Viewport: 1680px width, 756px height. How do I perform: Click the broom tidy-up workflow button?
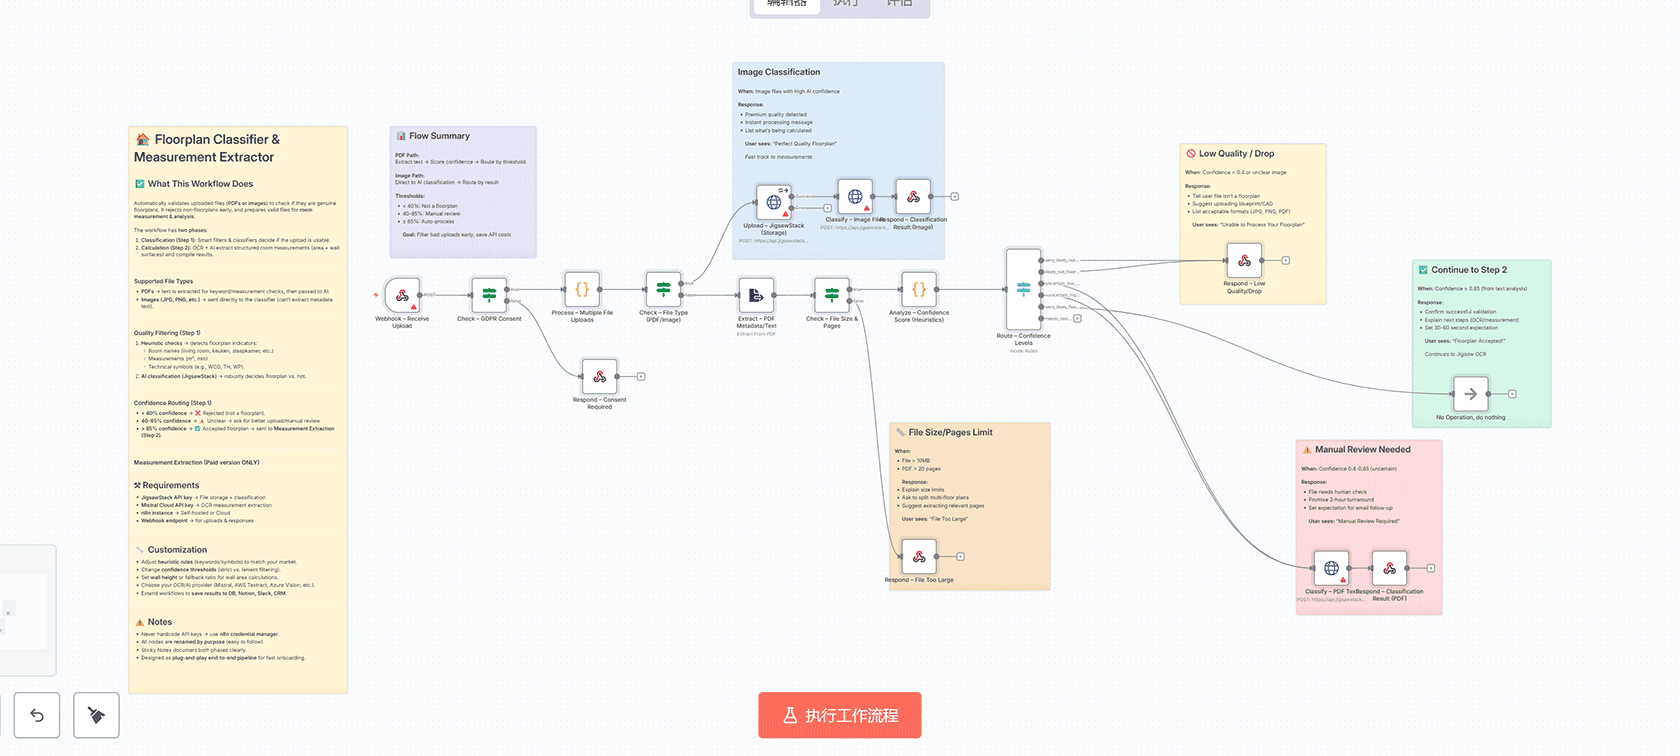click(x=96, y=715)
